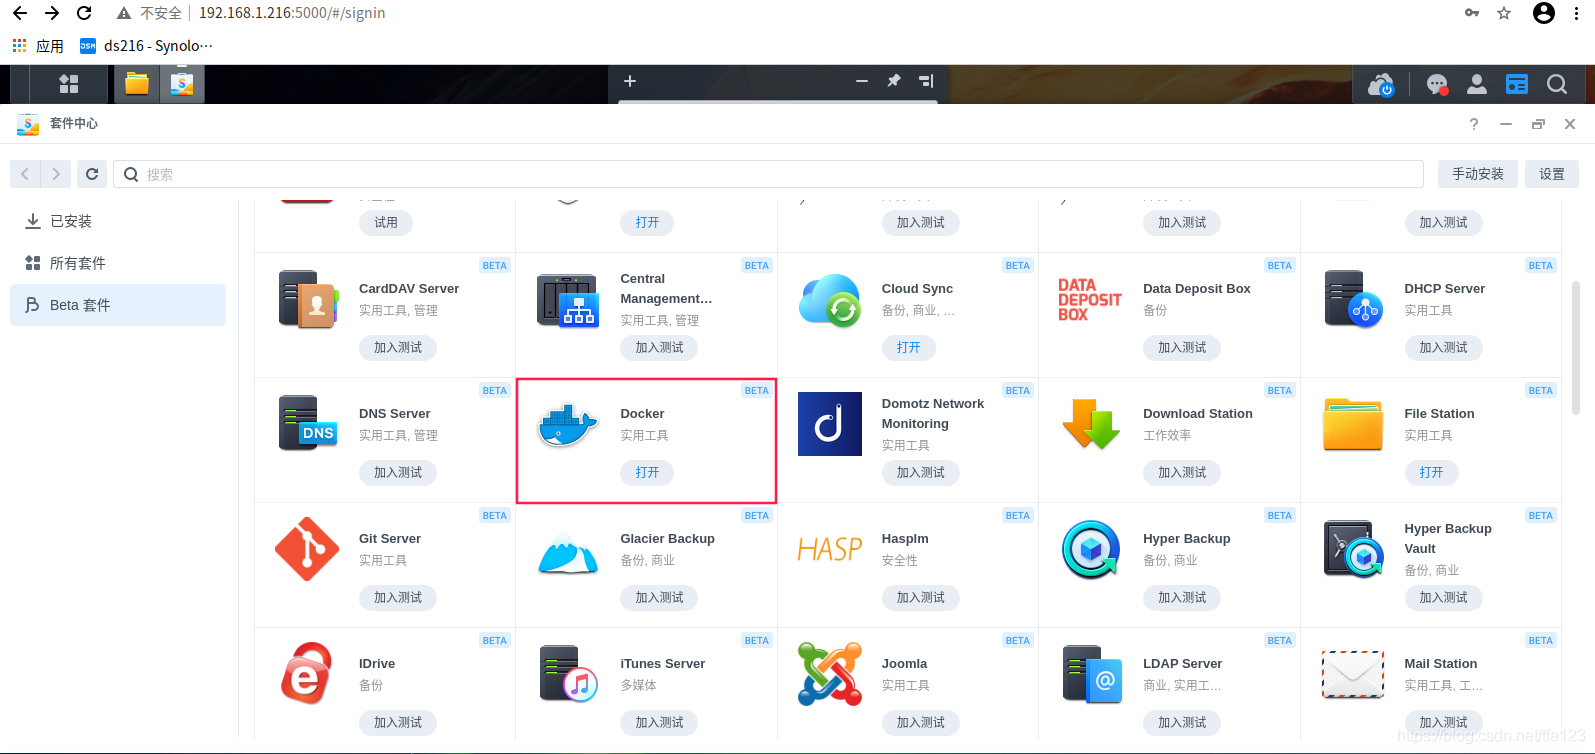Click 打开 button under Docker
The width and height of the screenshot is (1595, 754).
[x=647, y=472]
